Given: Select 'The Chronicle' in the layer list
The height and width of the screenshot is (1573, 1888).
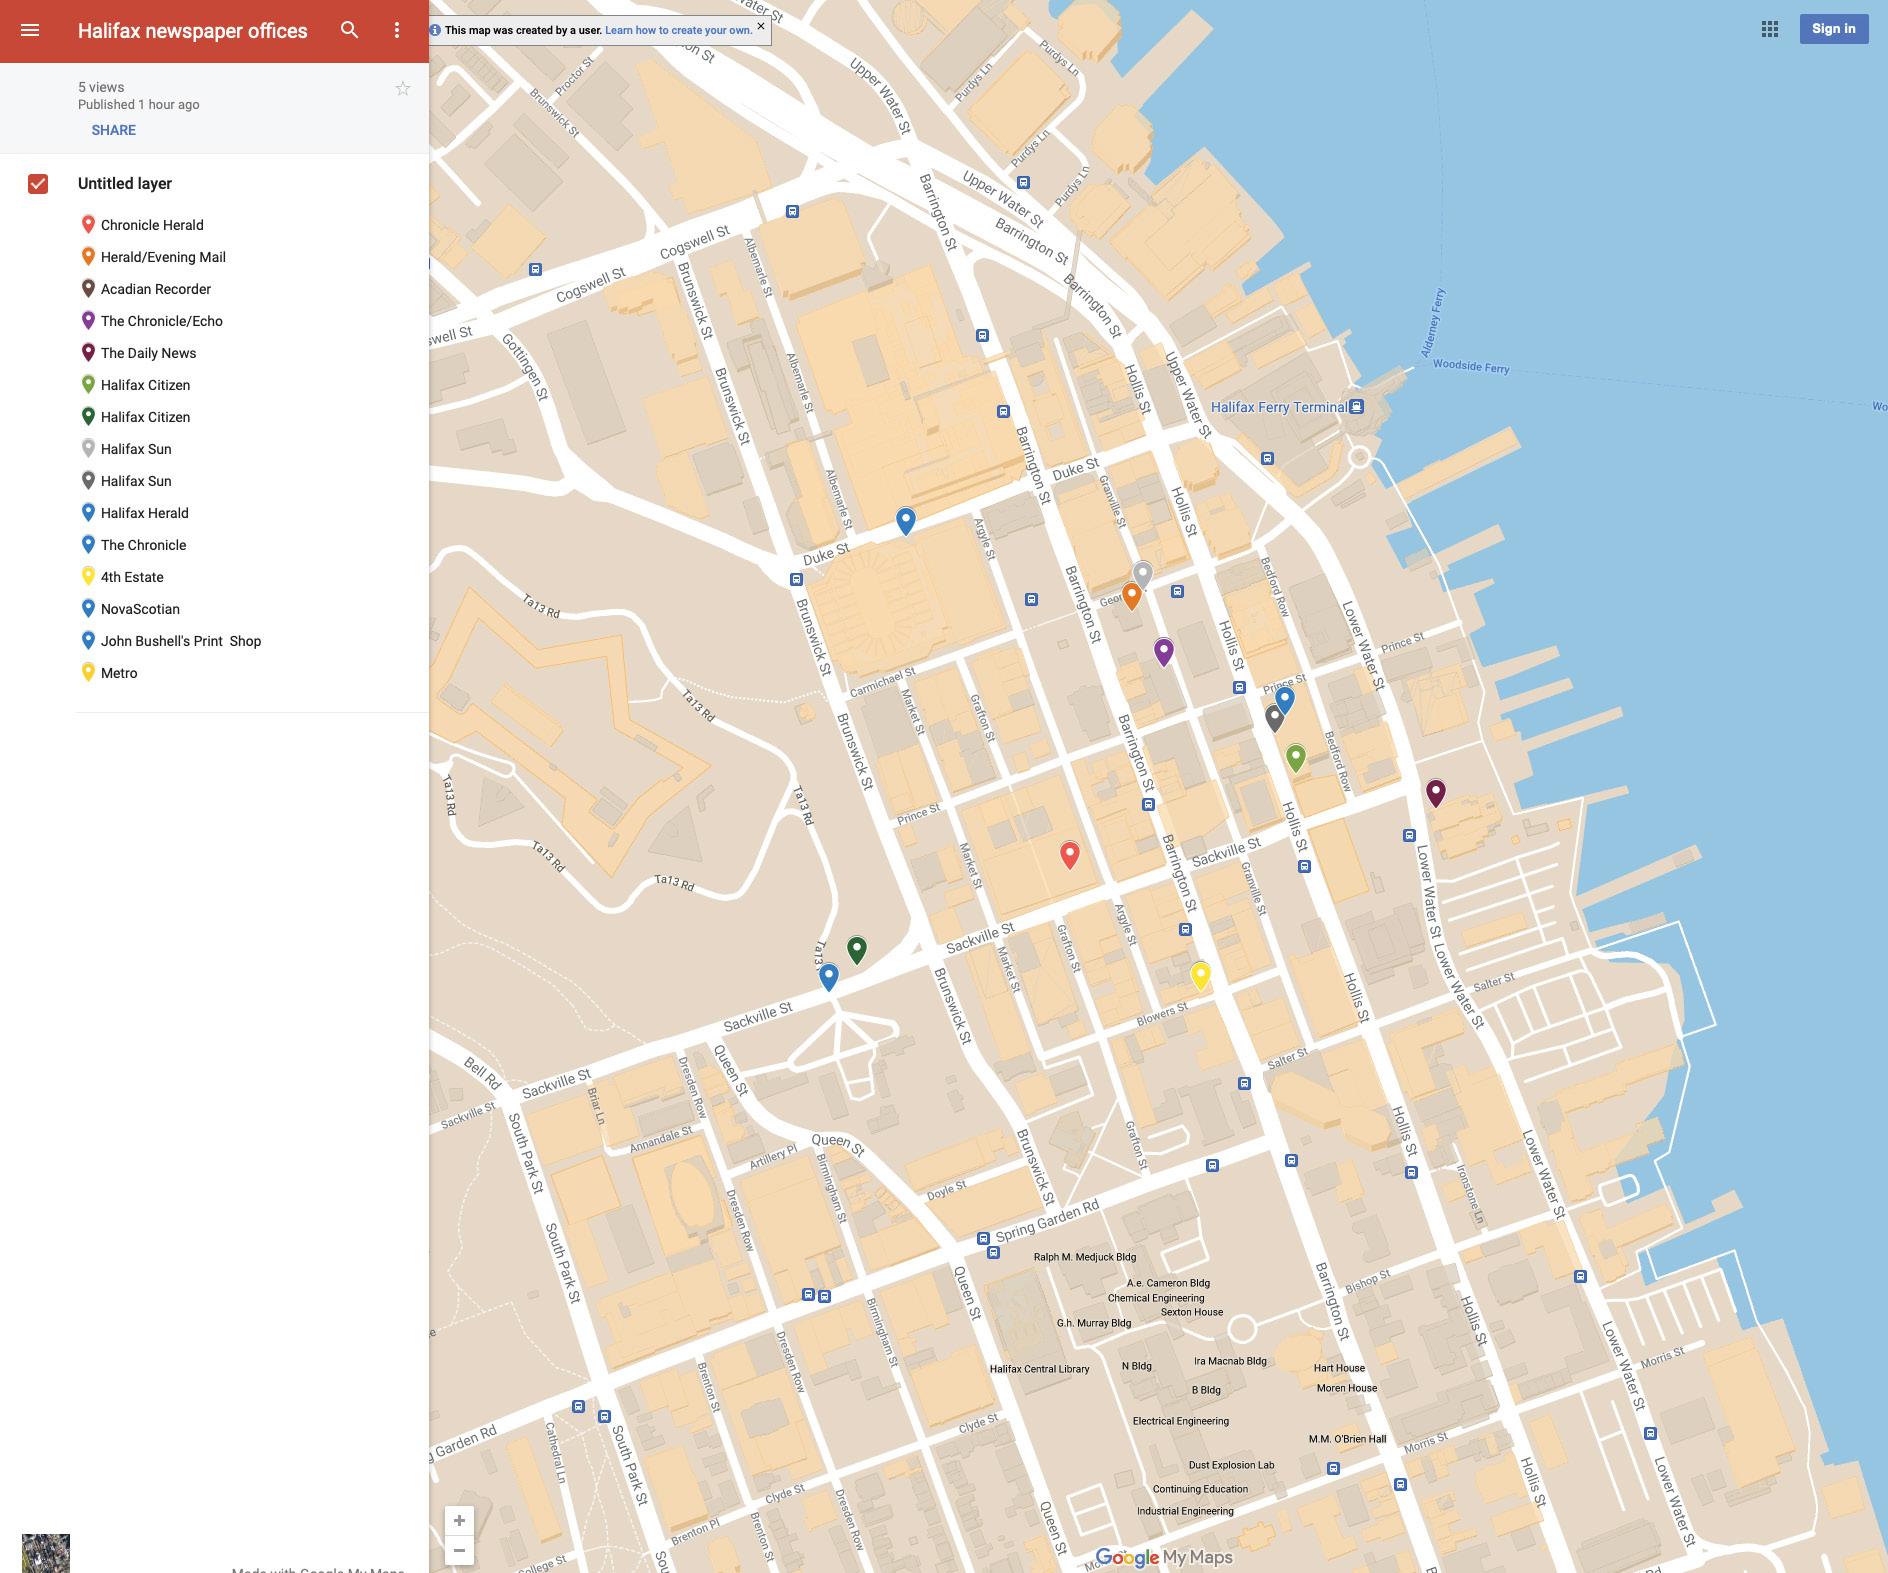Looking at the screenshot, I should click(143, 545).
